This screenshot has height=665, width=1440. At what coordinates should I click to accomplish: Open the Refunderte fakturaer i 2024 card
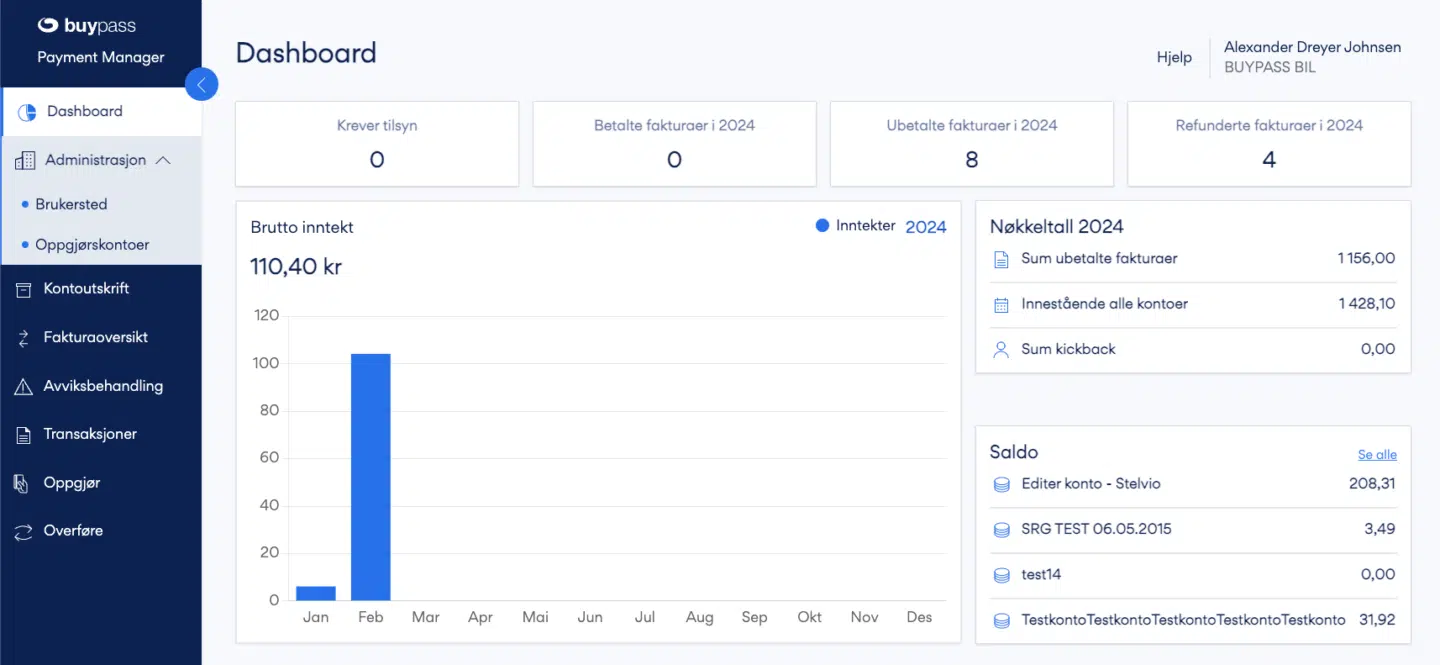point(1269,144)
